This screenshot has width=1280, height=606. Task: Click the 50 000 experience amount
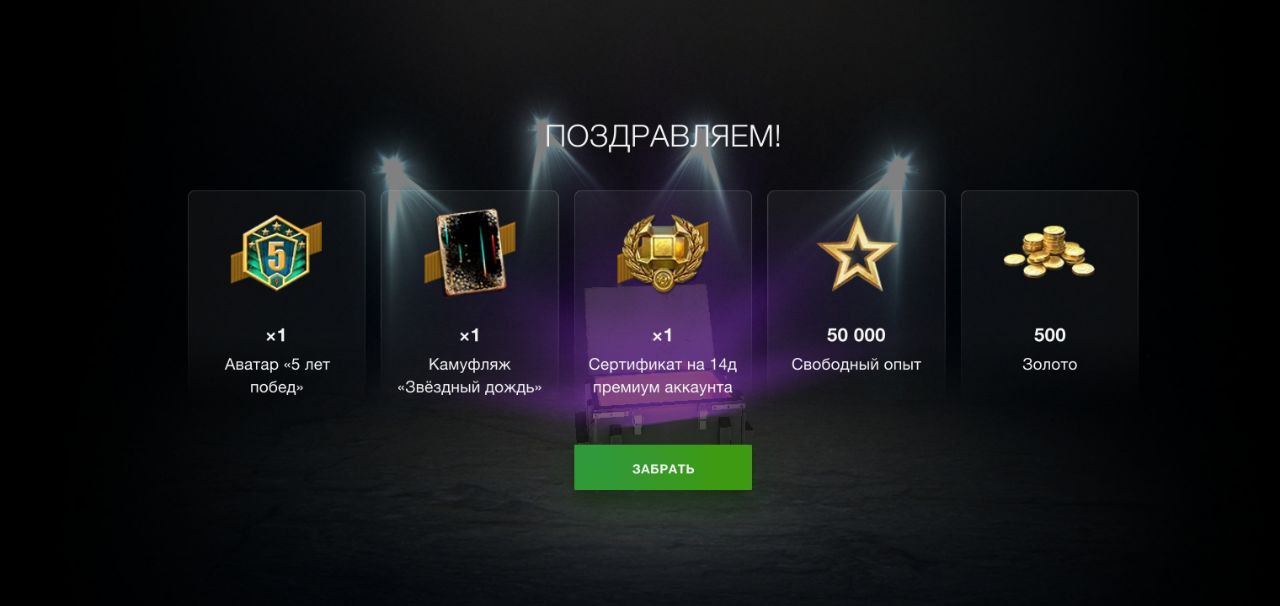(856, 335)
